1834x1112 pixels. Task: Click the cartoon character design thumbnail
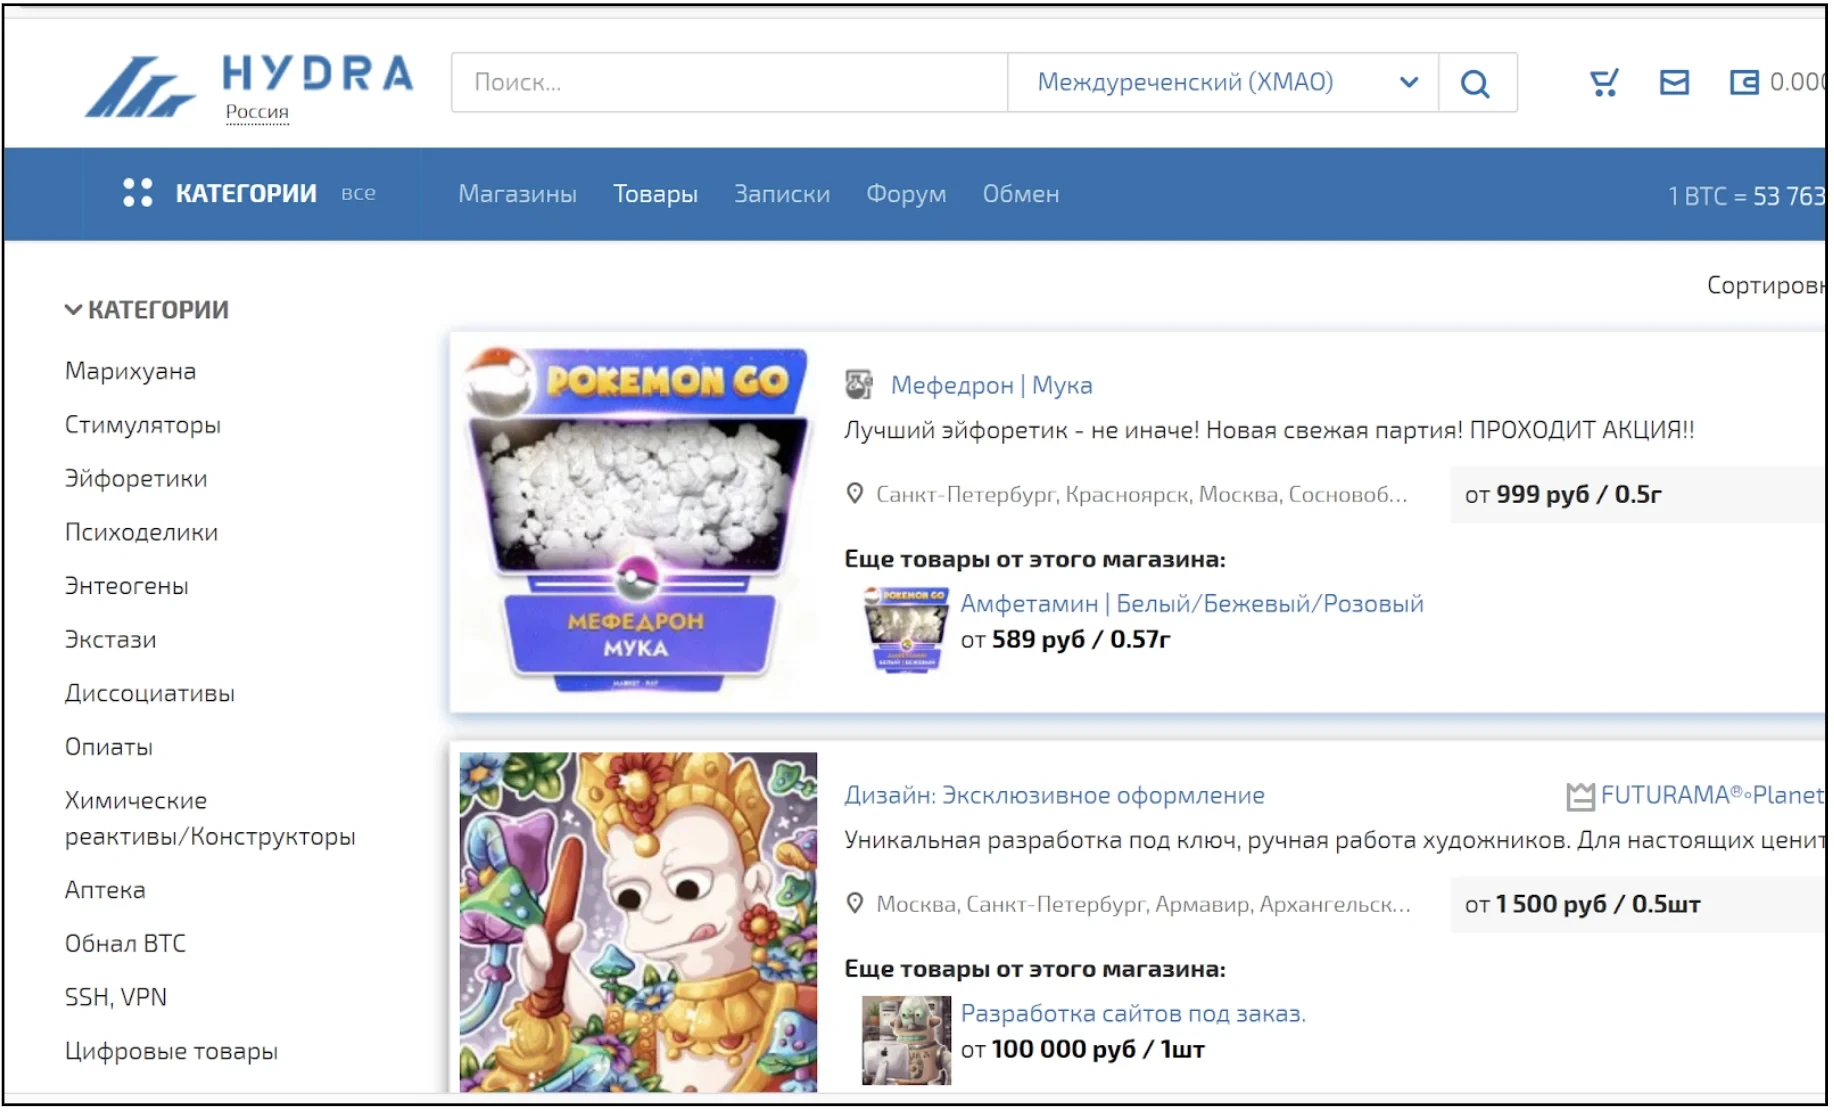[x=638, y=921]
